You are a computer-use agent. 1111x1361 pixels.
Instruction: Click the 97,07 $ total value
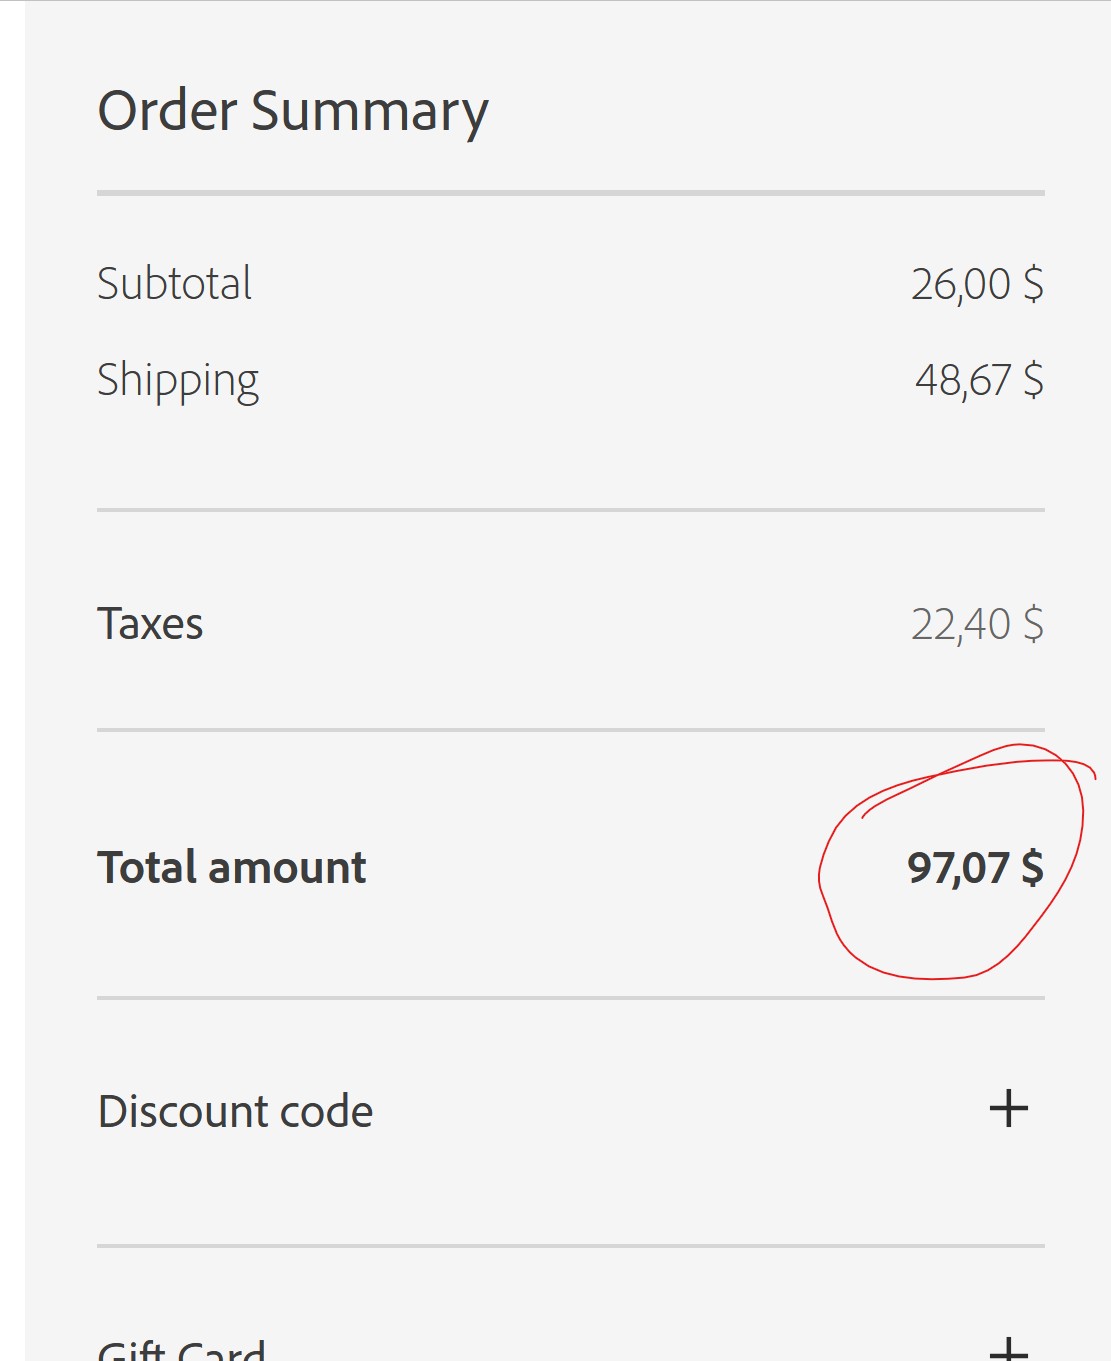click(974, 867)
